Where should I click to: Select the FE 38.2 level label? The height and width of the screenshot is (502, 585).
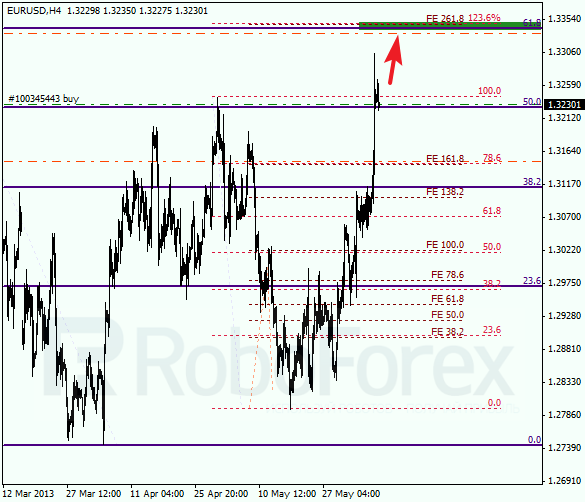click(x=447, y=332)
